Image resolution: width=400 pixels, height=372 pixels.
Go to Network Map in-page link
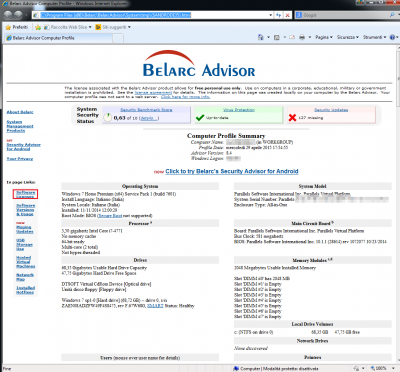point(25,277)
